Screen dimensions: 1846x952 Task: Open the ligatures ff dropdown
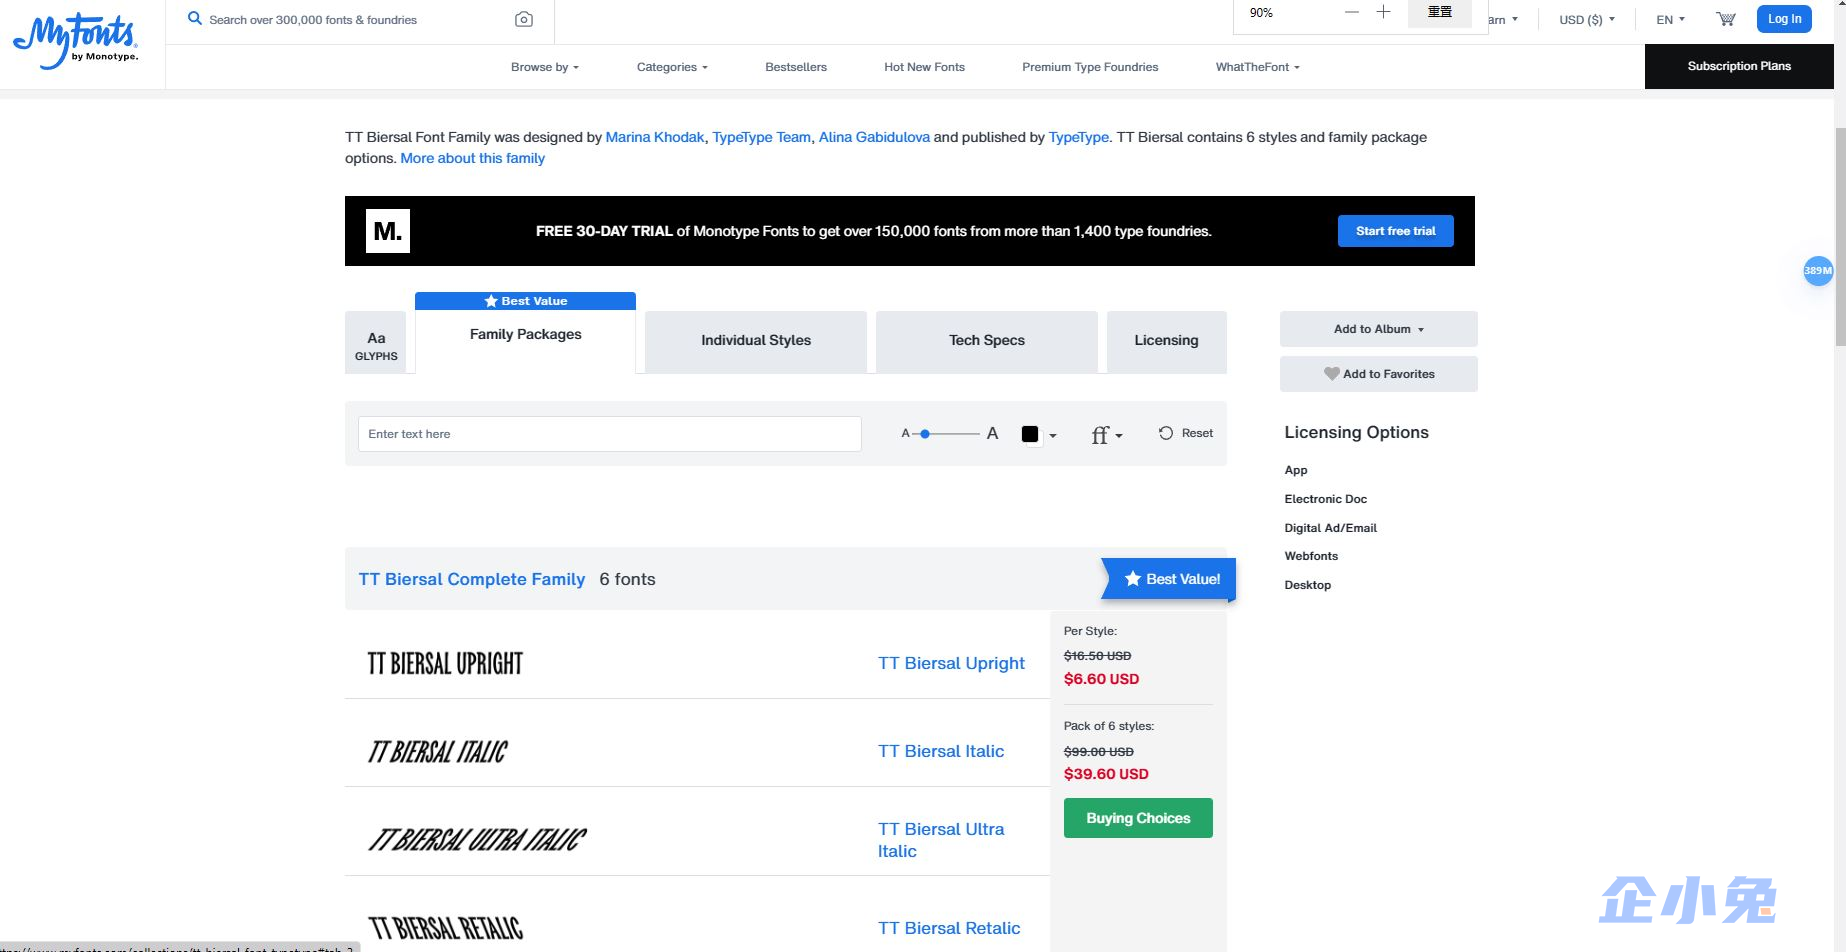1106,434
